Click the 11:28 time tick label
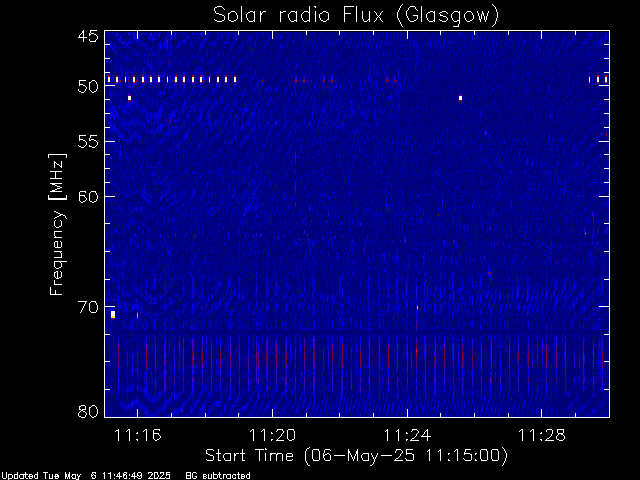 tap(542, 435)
